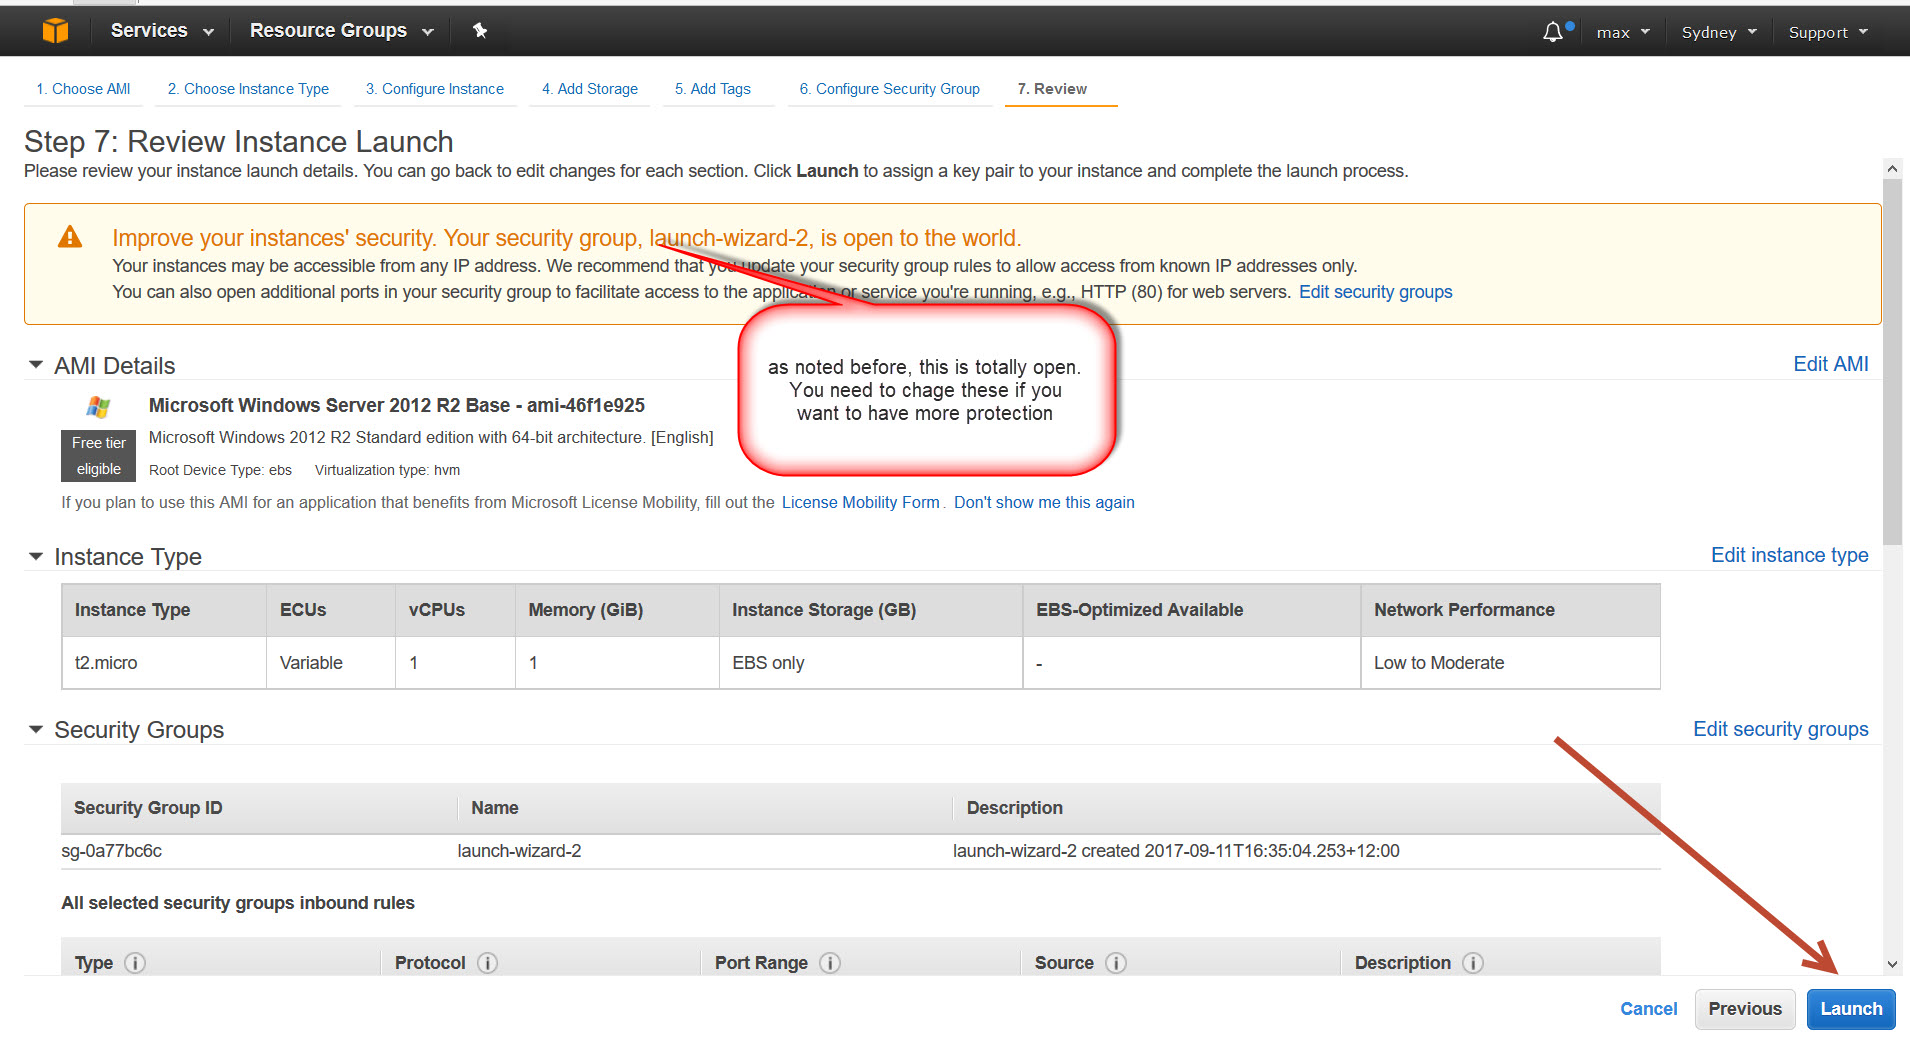Open the Services dropdown menu
Screen dimensions: 1910x1042
pos(162,31)
